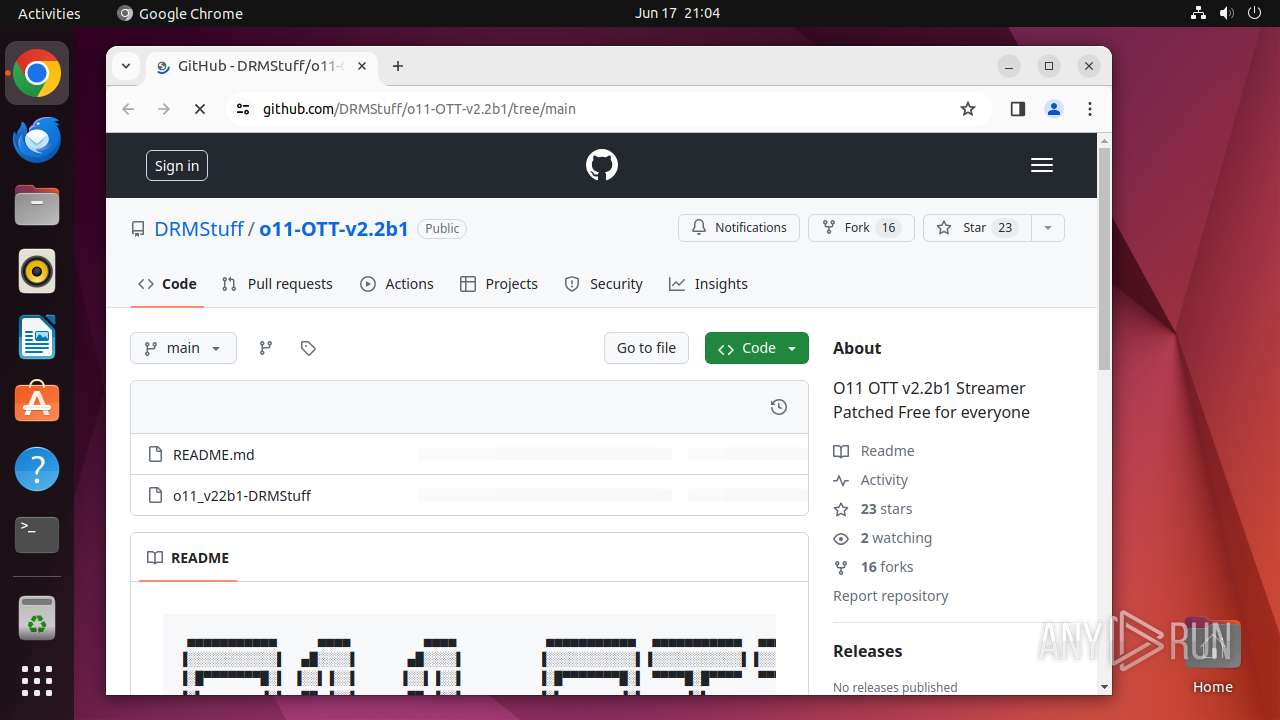Switch to the Security tab
The width and height of the screenshot is (1280, 720).
603,284
